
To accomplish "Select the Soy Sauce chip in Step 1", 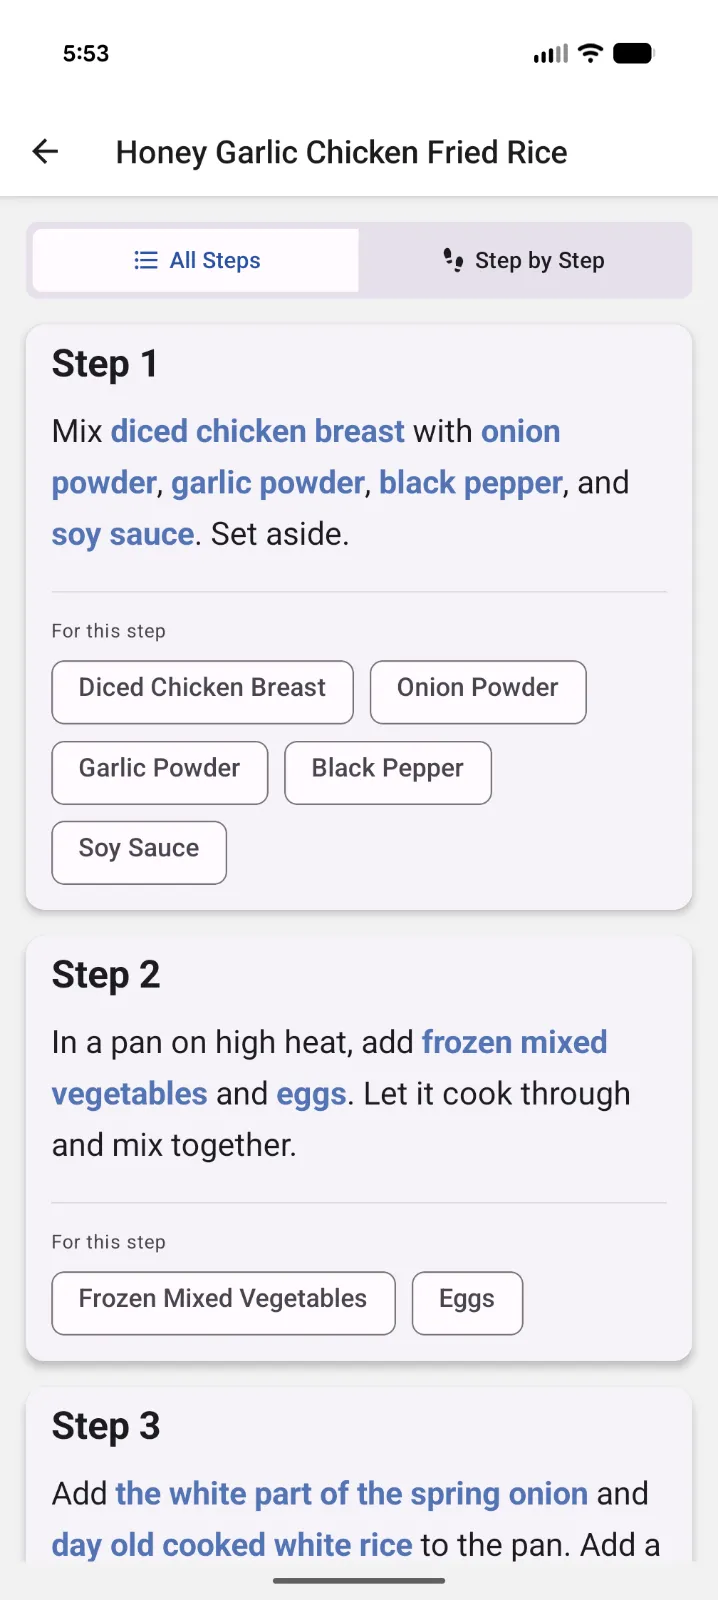I will (x=139, y=852).
